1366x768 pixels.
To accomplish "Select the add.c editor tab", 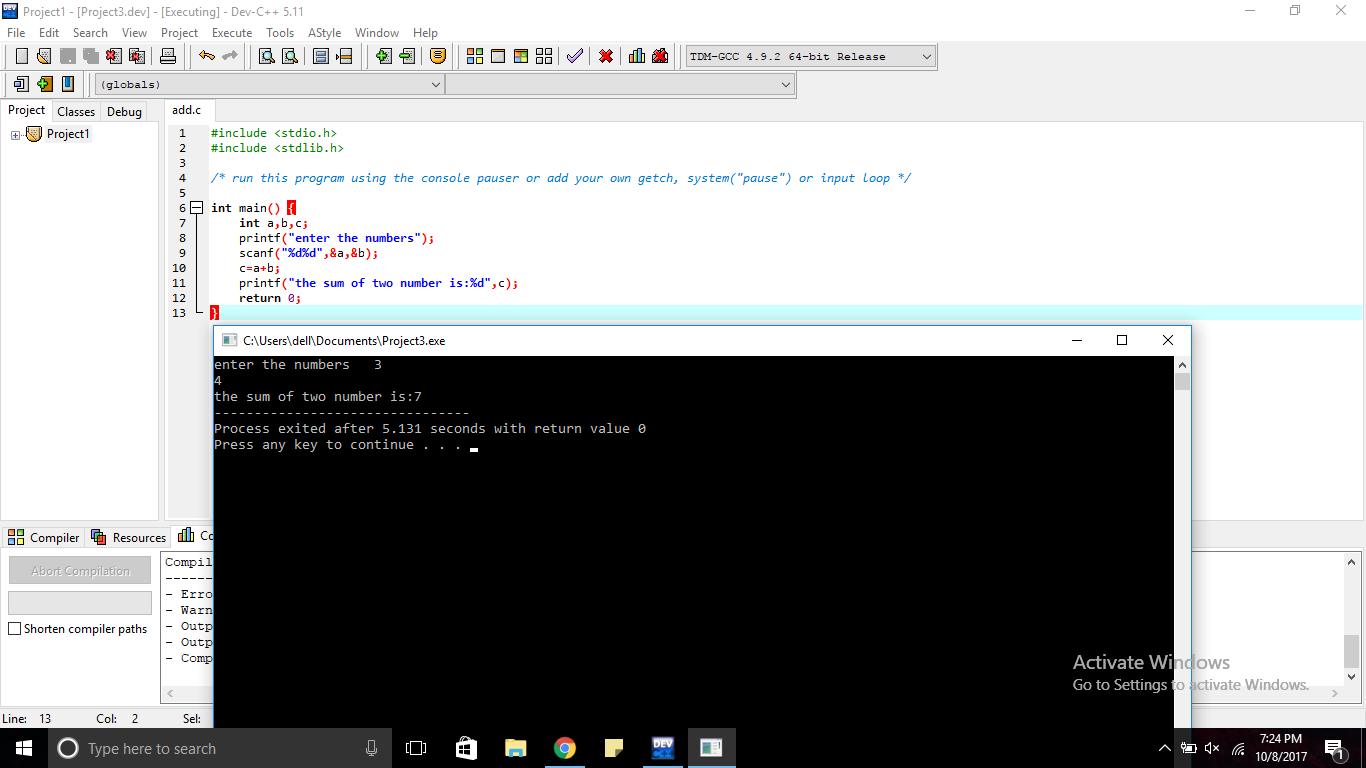I will (188, 110).
